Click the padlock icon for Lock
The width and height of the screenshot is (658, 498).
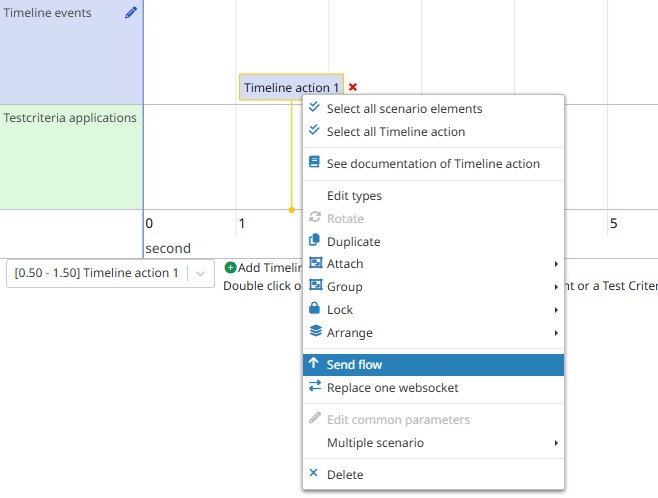click(x=314, y=309)
